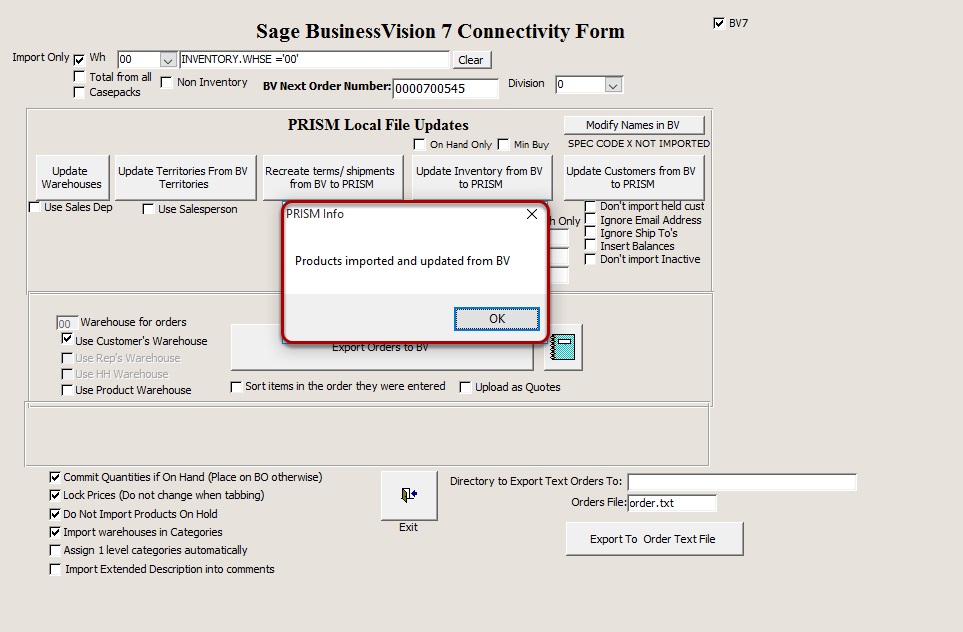Click Update Customers from BV to PRISM

(633, 178)
